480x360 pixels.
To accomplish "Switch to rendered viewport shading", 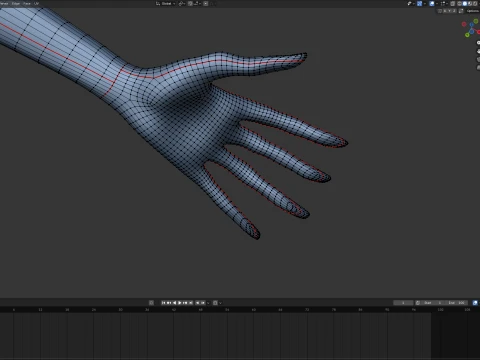I will click(475, 4).
